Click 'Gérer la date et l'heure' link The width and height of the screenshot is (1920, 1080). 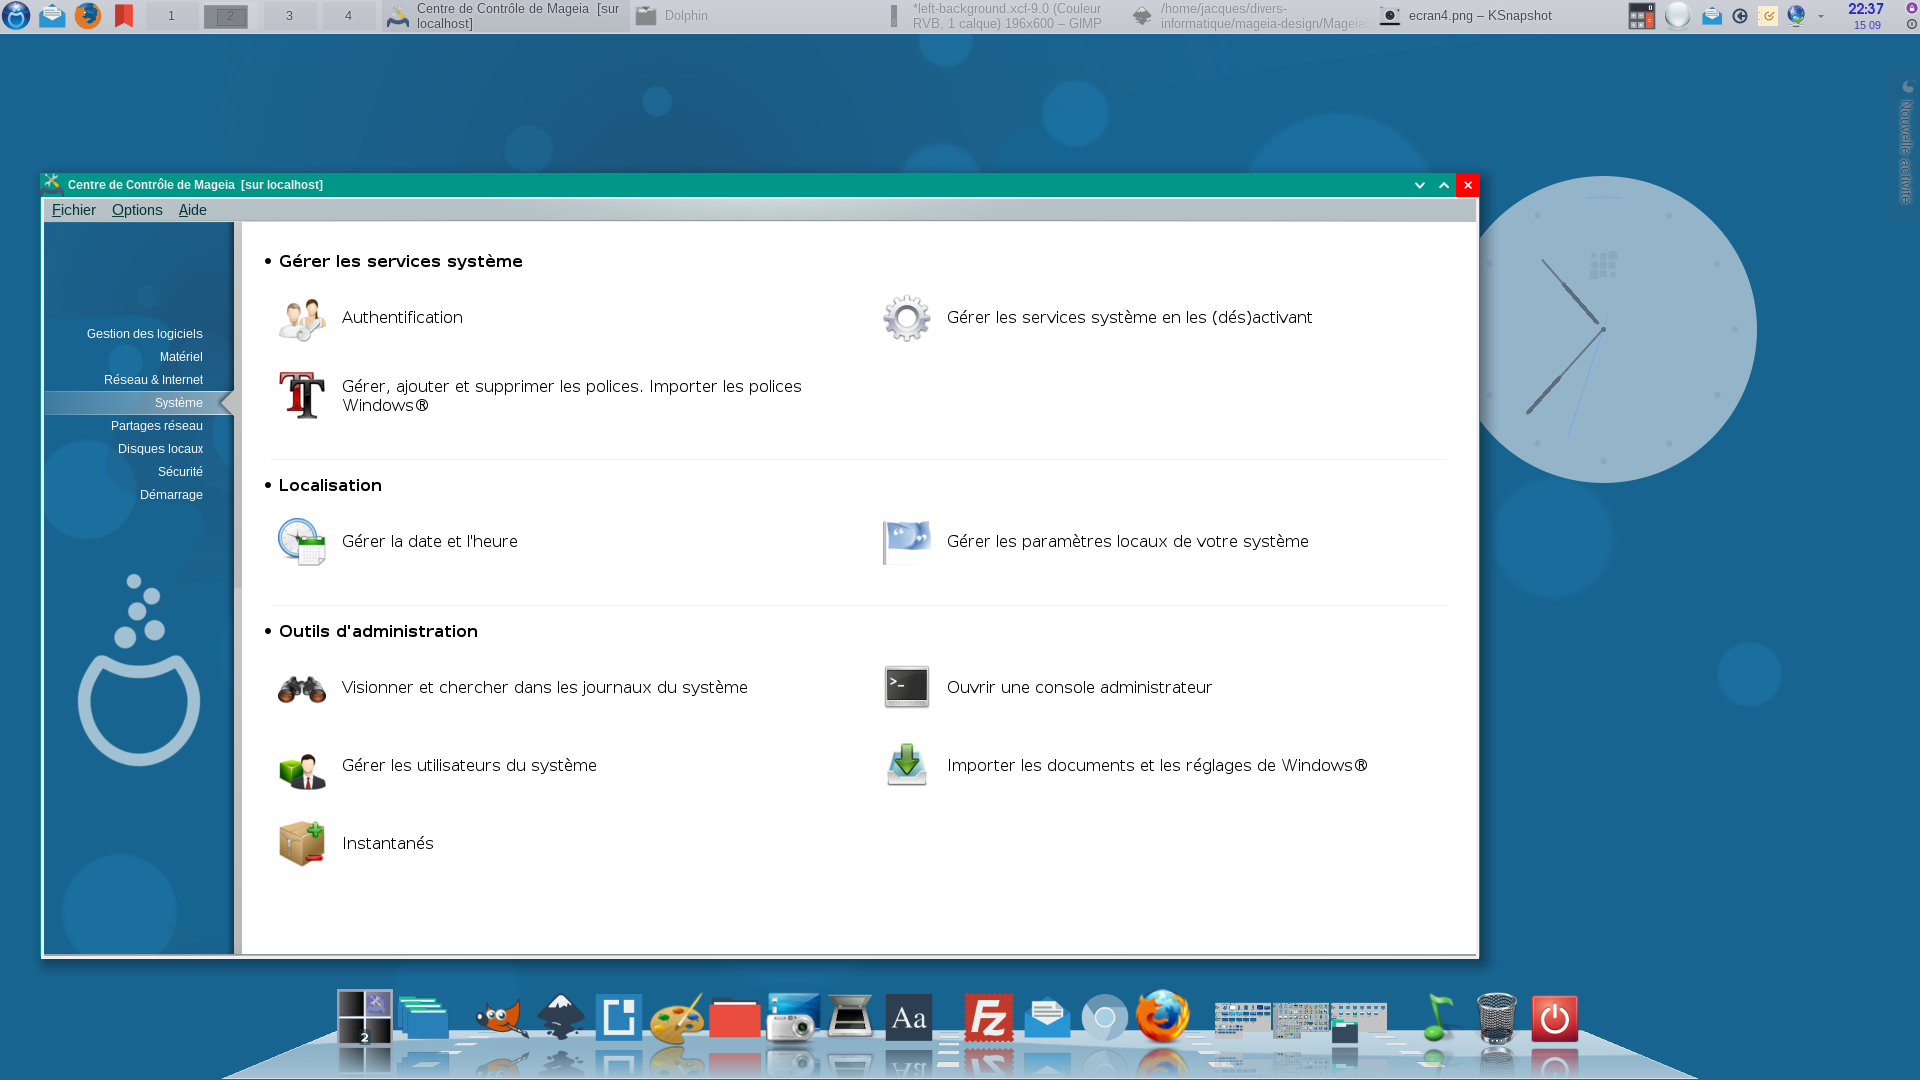pyautogui.click(x=430, y=542)
